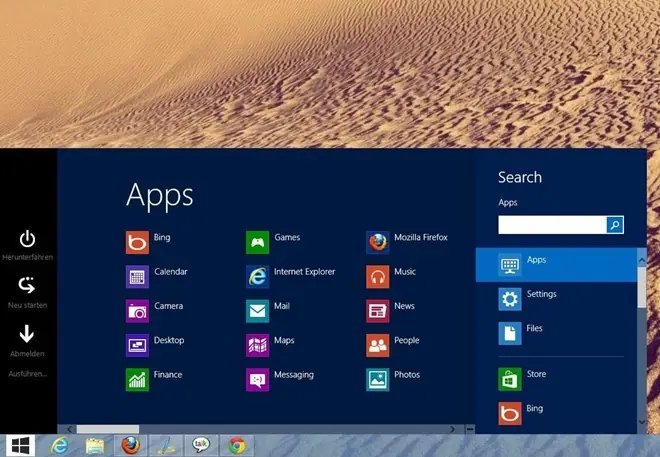This screenshot has height=457, width=660.
Task: Launch Mozilla Firefox from Apps list
Action: (378, 242)
